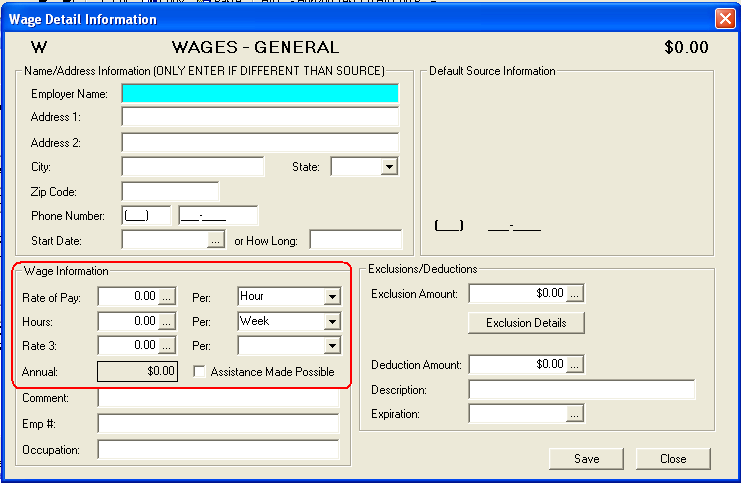Expand the empty Rate 3 Per dropdown

pyautogui.click(x=332, y=345)
